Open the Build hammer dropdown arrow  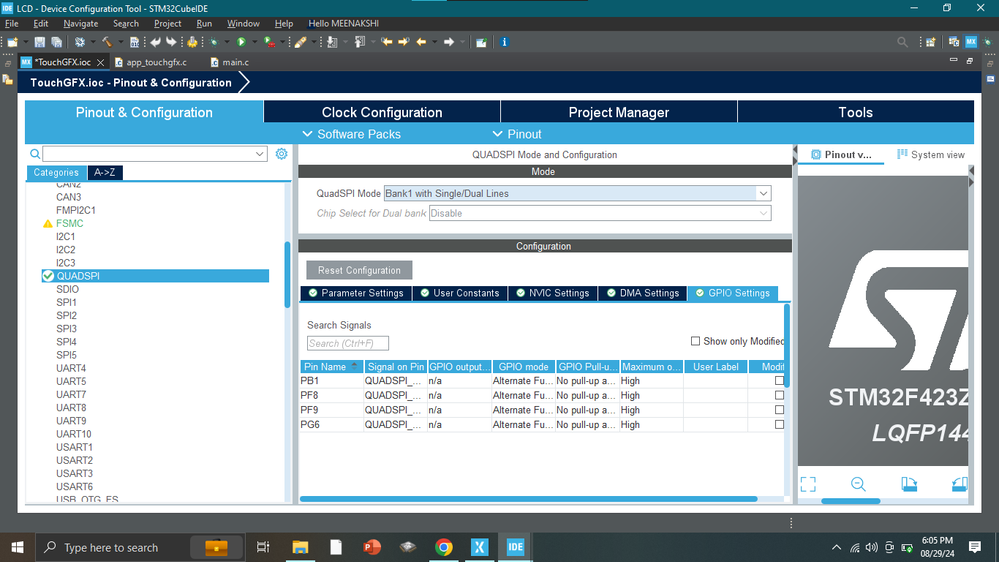point(119,42)
